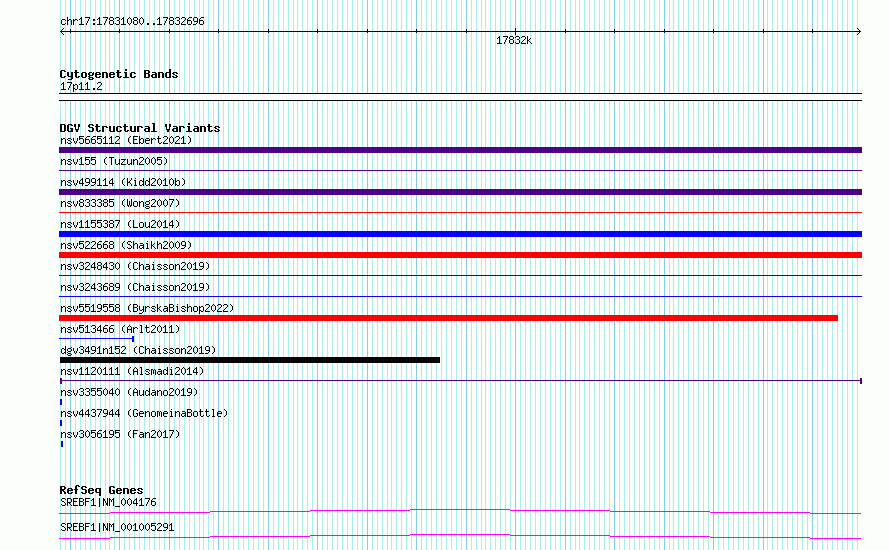The width and height of the screenshot is (890, 550).
Task: Click the DGV Structural Variants track title
Action: pos(140,128)
